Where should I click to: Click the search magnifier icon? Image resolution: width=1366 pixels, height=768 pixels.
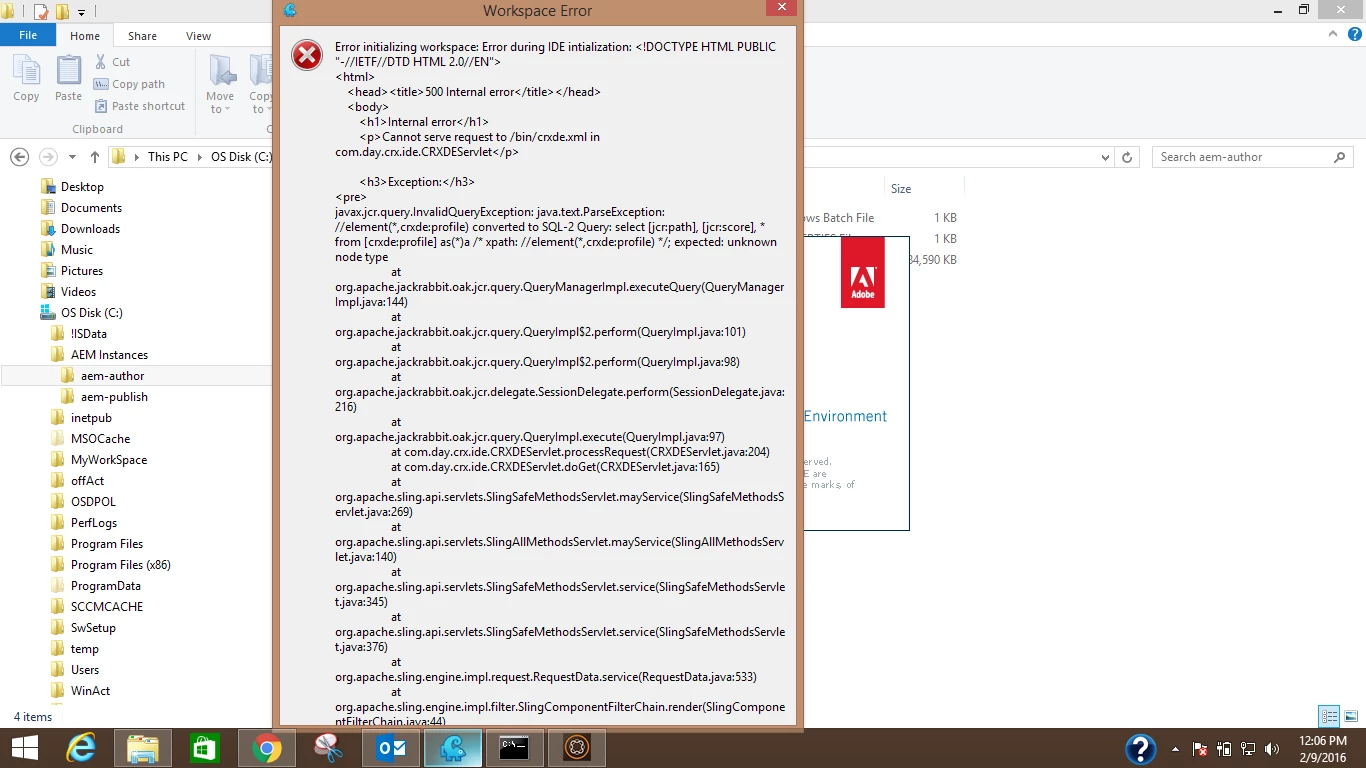(1340, 157)
